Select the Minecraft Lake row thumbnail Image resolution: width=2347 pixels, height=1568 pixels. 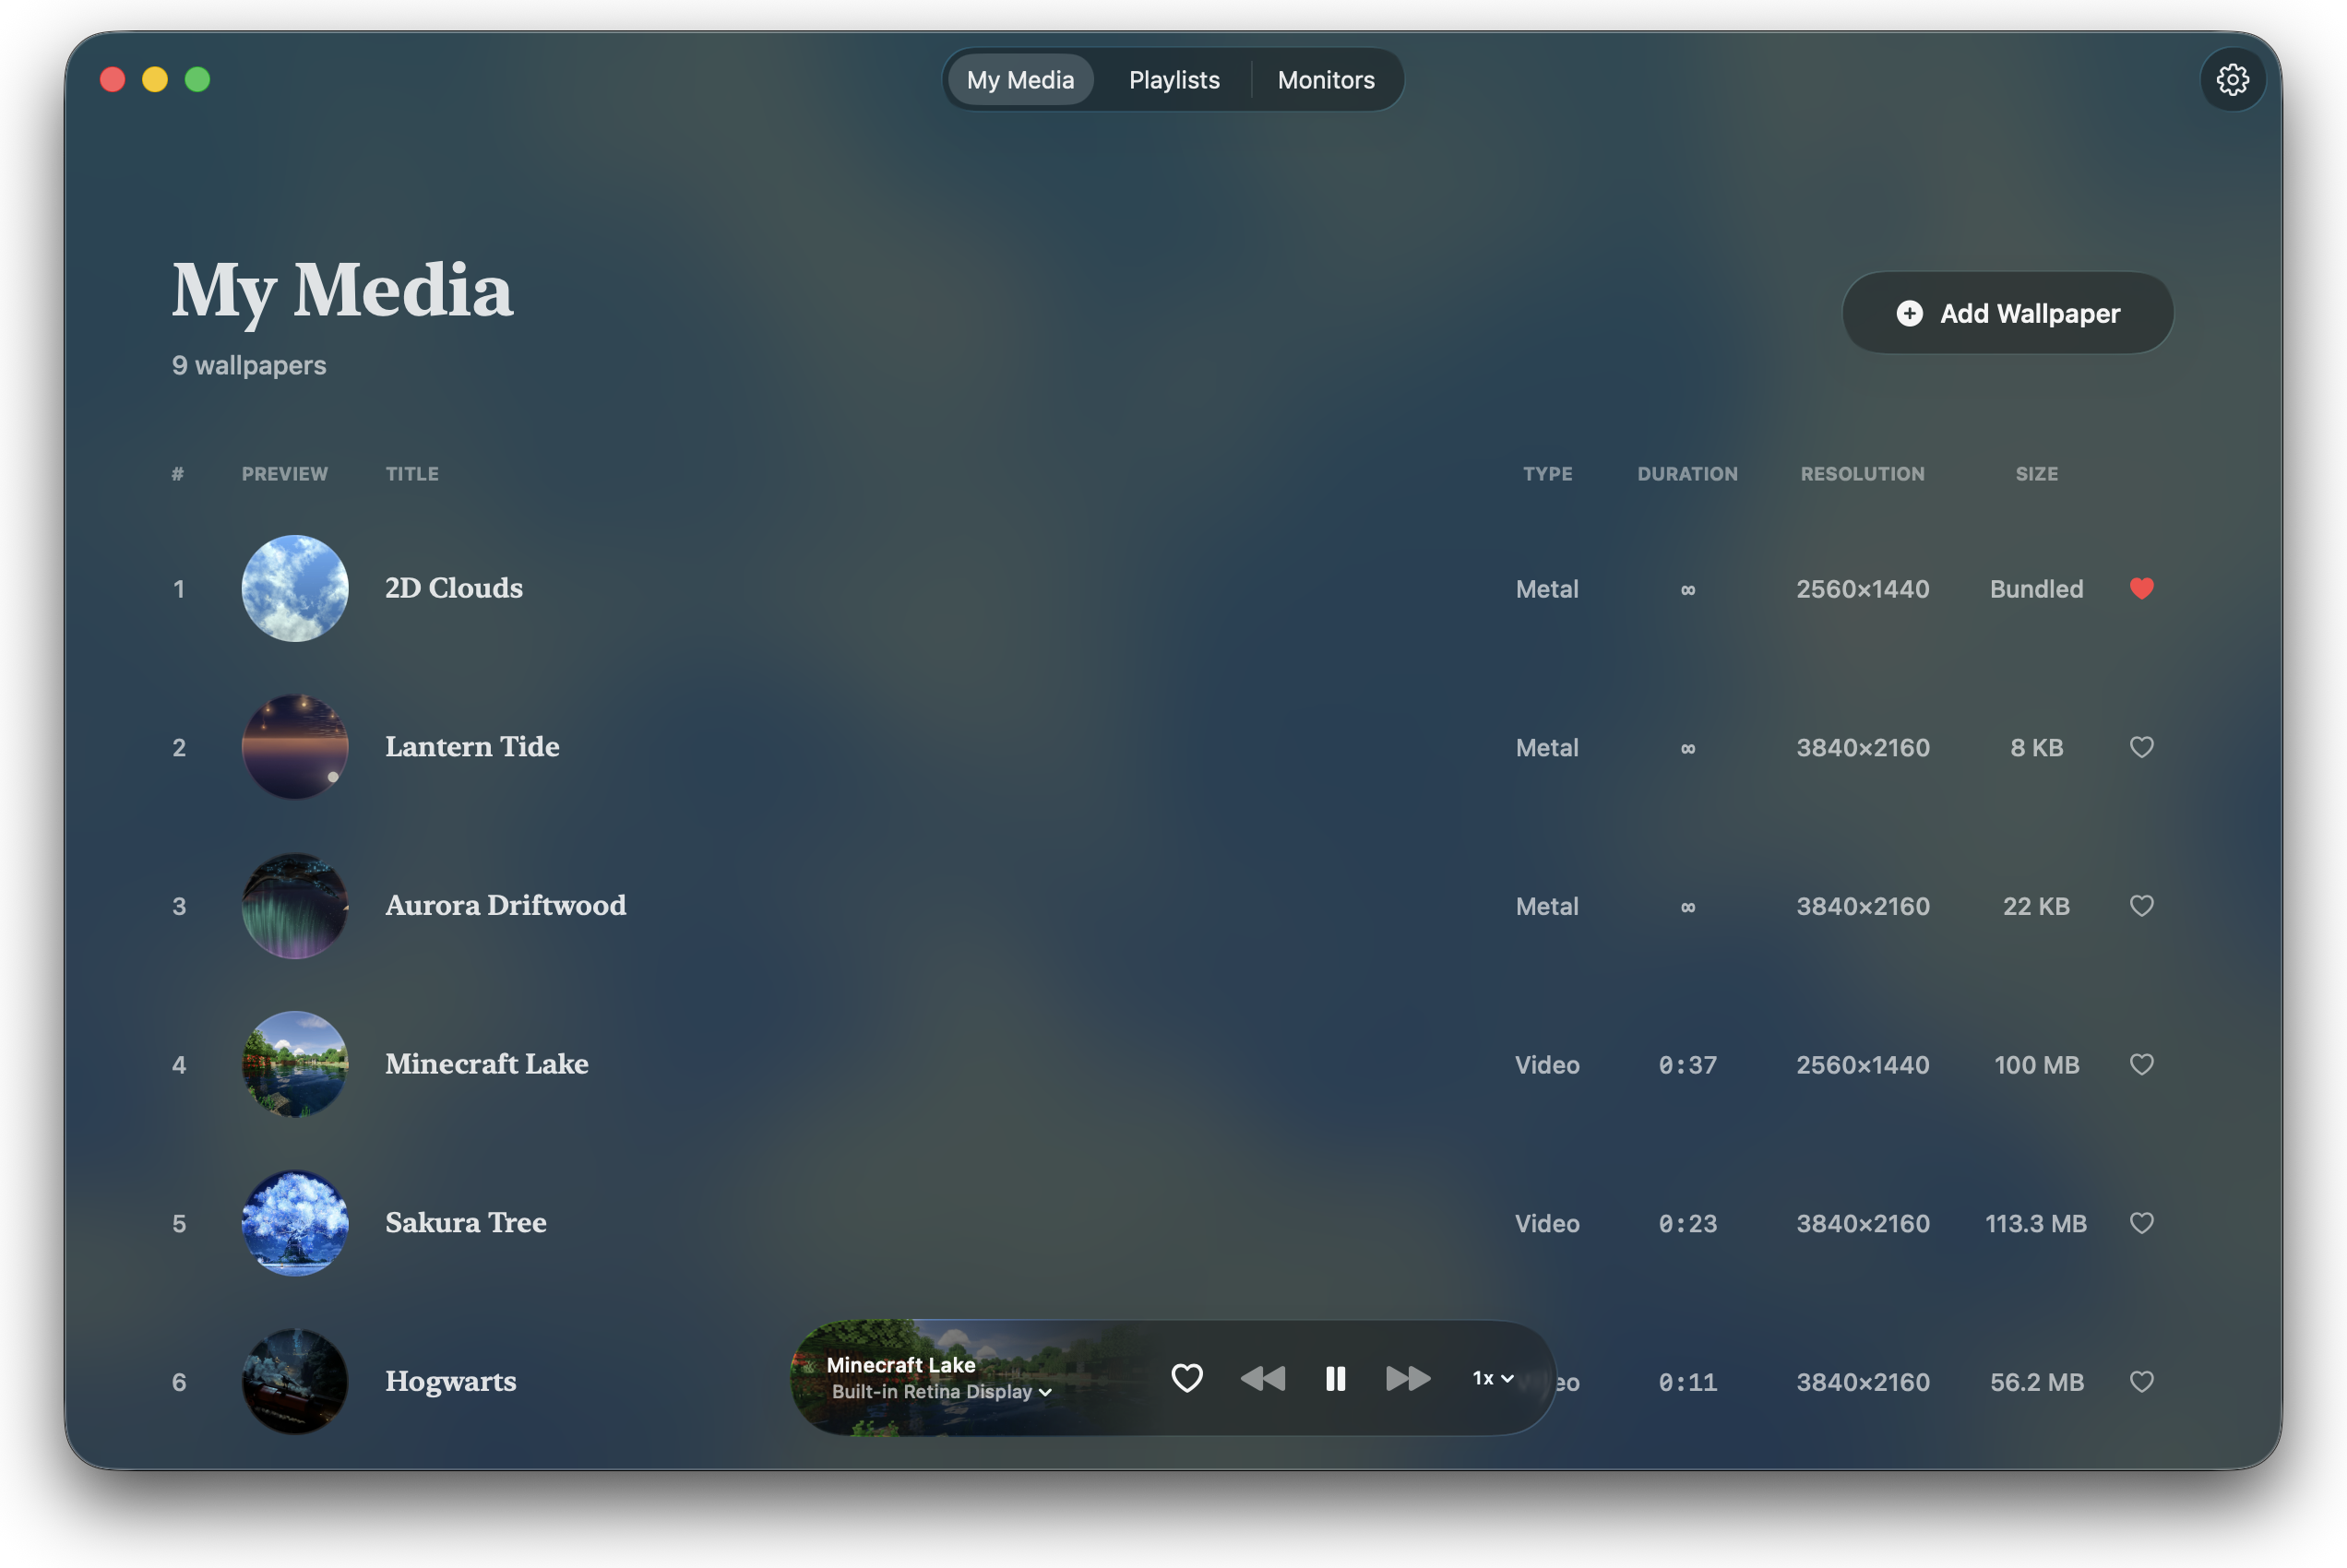click(295, 1064)
